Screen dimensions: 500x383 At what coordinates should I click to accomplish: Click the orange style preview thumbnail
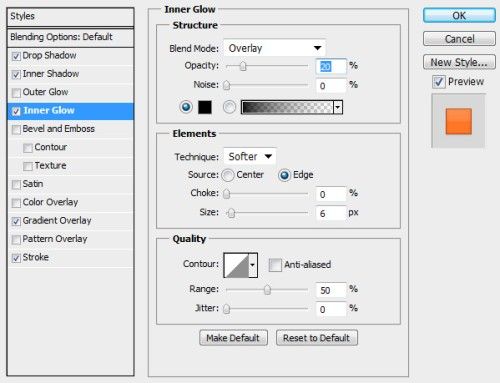pos(458,121)
